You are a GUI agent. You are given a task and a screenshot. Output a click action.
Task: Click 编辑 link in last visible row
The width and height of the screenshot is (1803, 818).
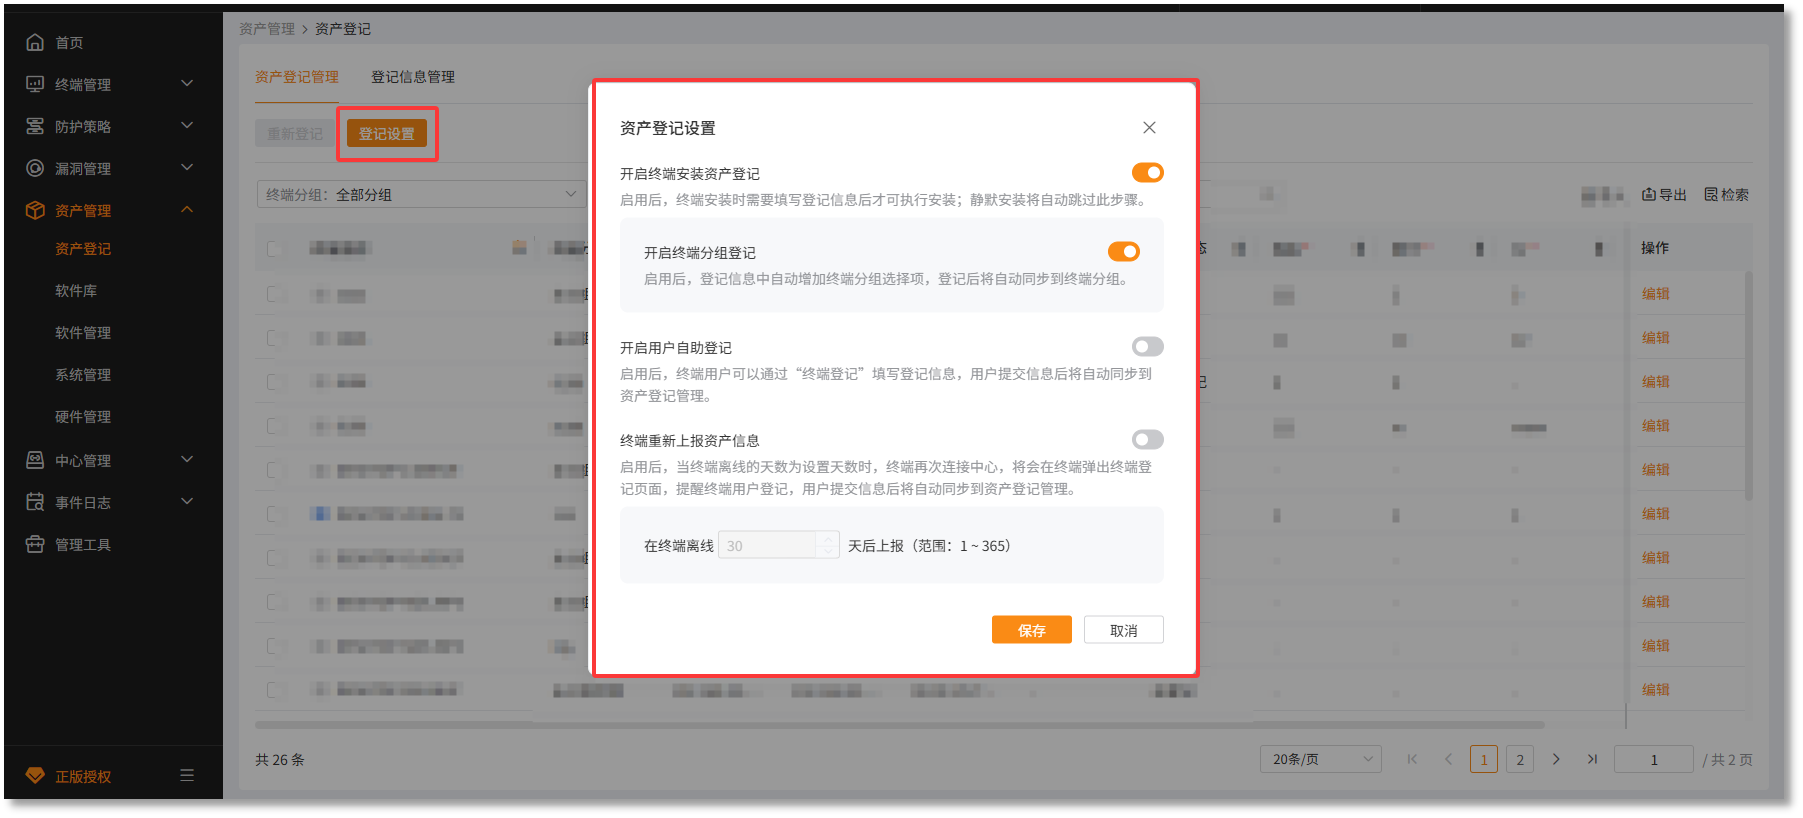1656,690
